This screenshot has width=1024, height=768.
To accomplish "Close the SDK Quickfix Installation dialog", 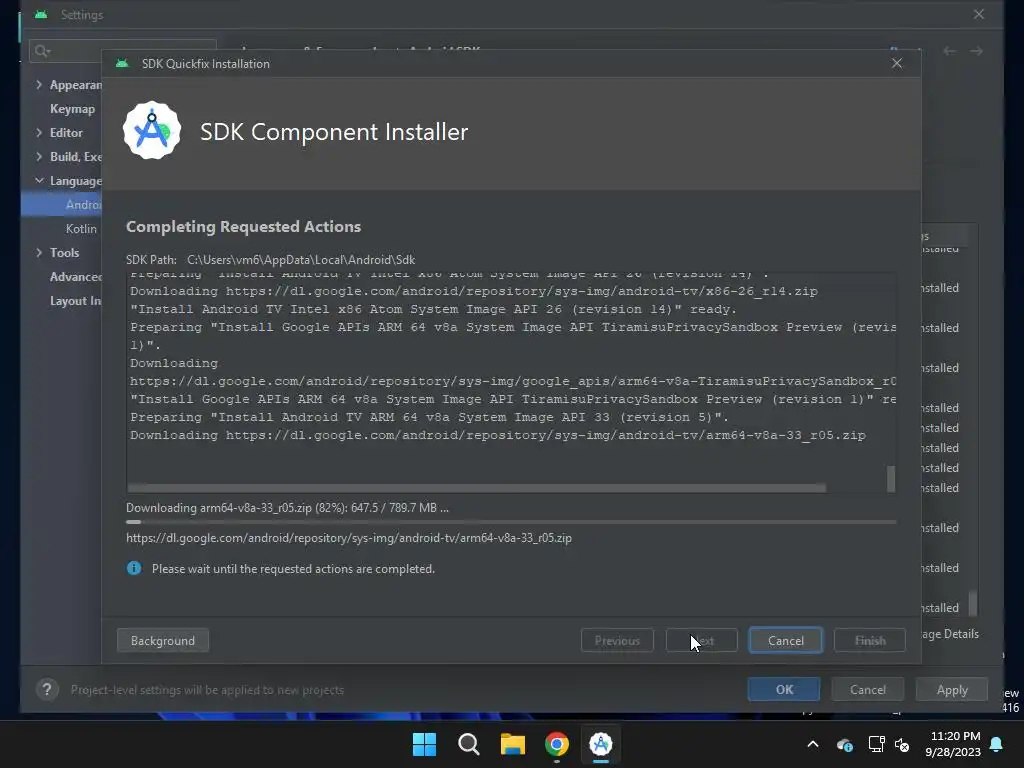I will [x=897, y=63].
